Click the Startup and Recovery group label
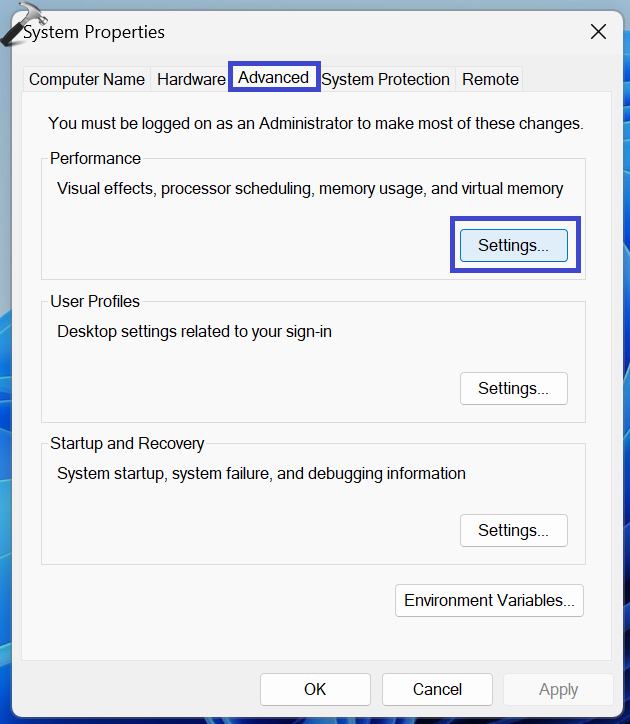 127,443
